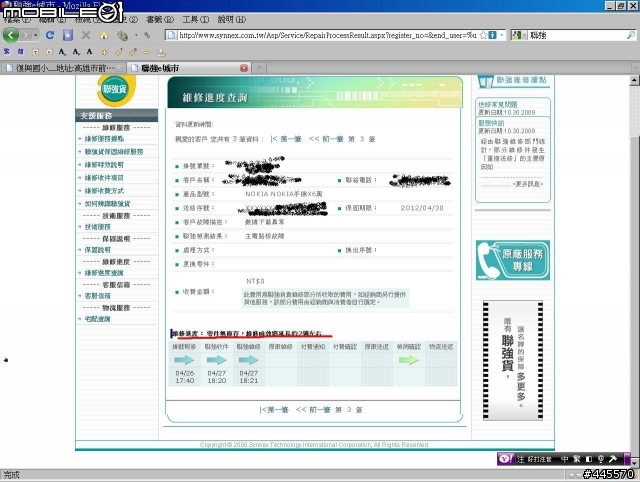
Task: Click the blue info icon in URL bar
Action: (x=493, y=36)
